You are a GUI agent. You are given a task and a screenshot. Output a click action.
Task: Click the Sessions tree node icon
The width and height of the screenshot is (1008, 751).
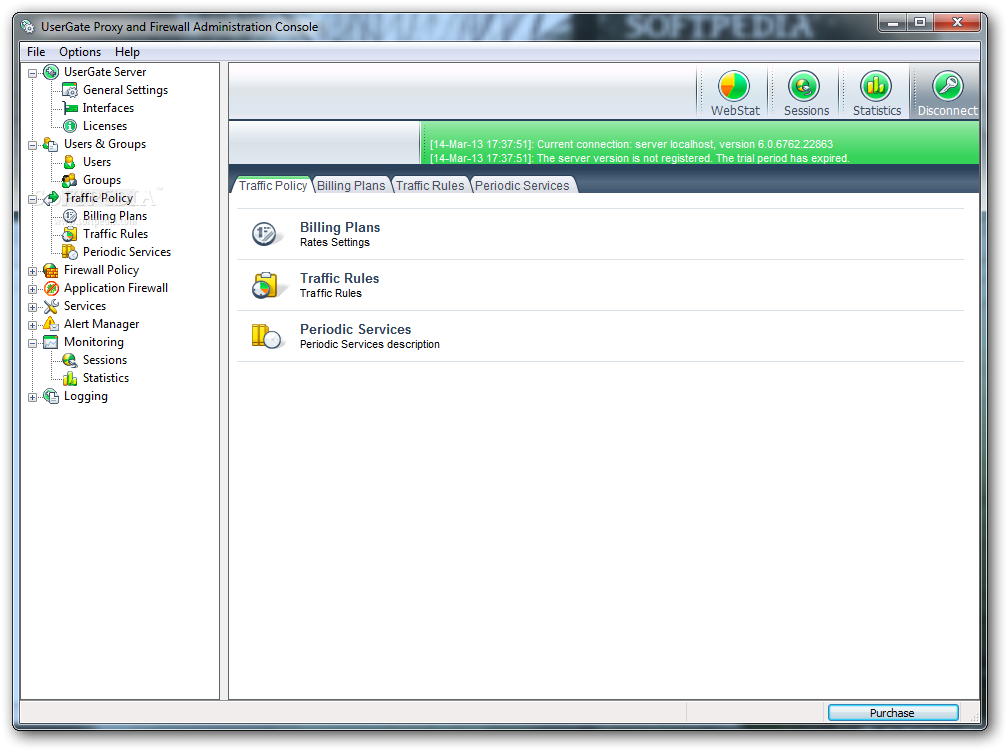69,360
